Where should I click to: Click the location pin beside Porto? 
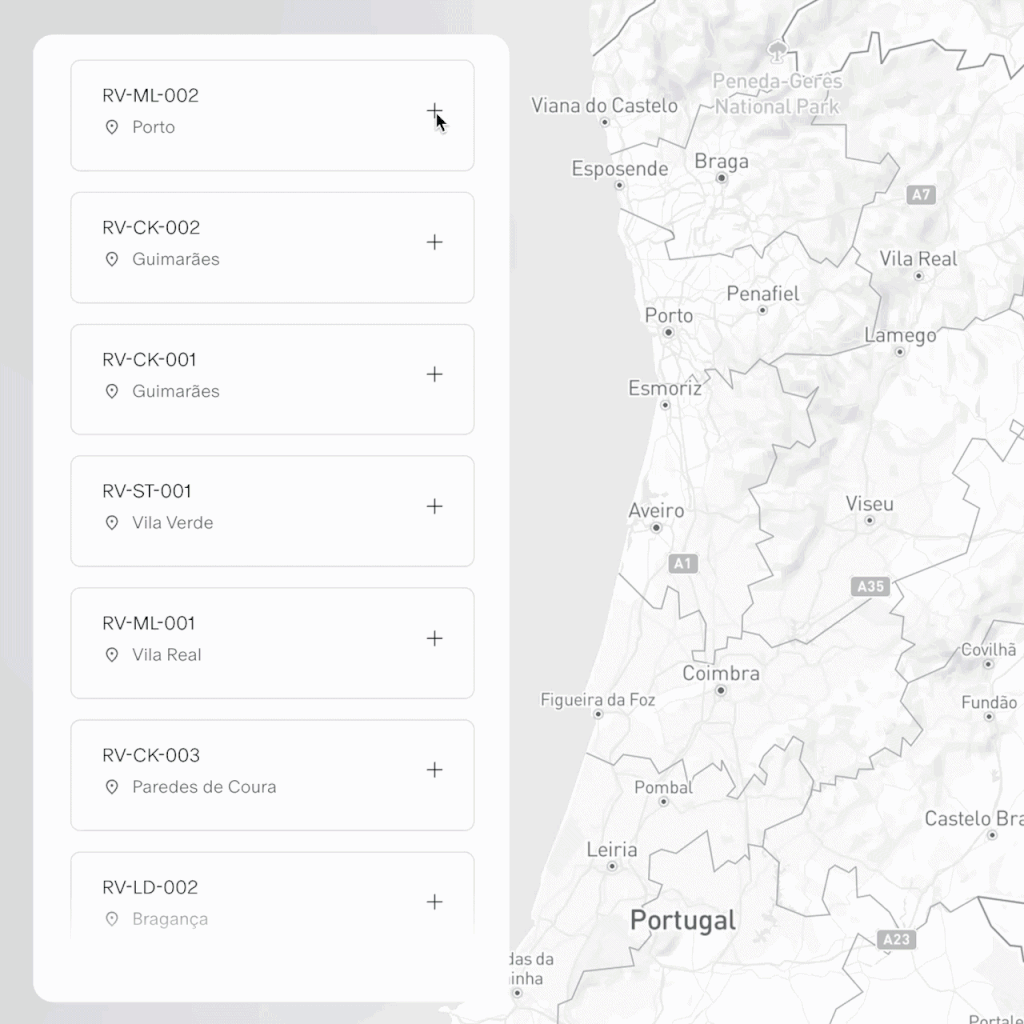pyautogui.click(x=112, y=127)
